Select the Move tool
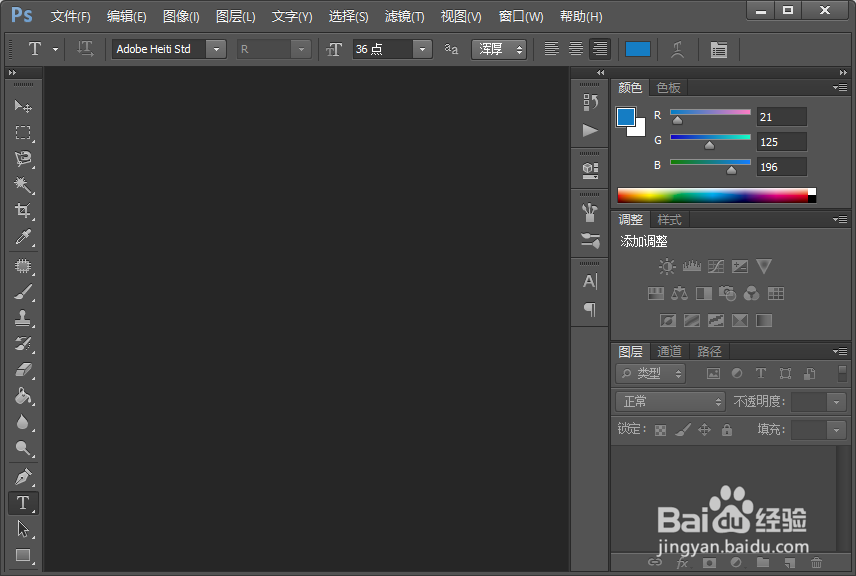The width and height of the screenshot is (856, 576). (23, 106)
